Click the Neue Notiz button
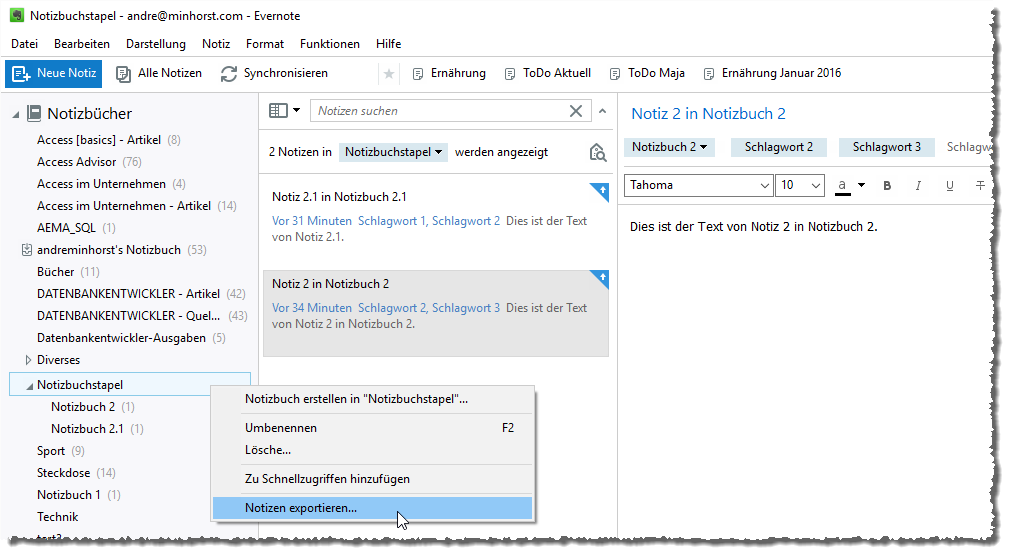Screen dimensions: 1011x558 (x=54, y=74)
